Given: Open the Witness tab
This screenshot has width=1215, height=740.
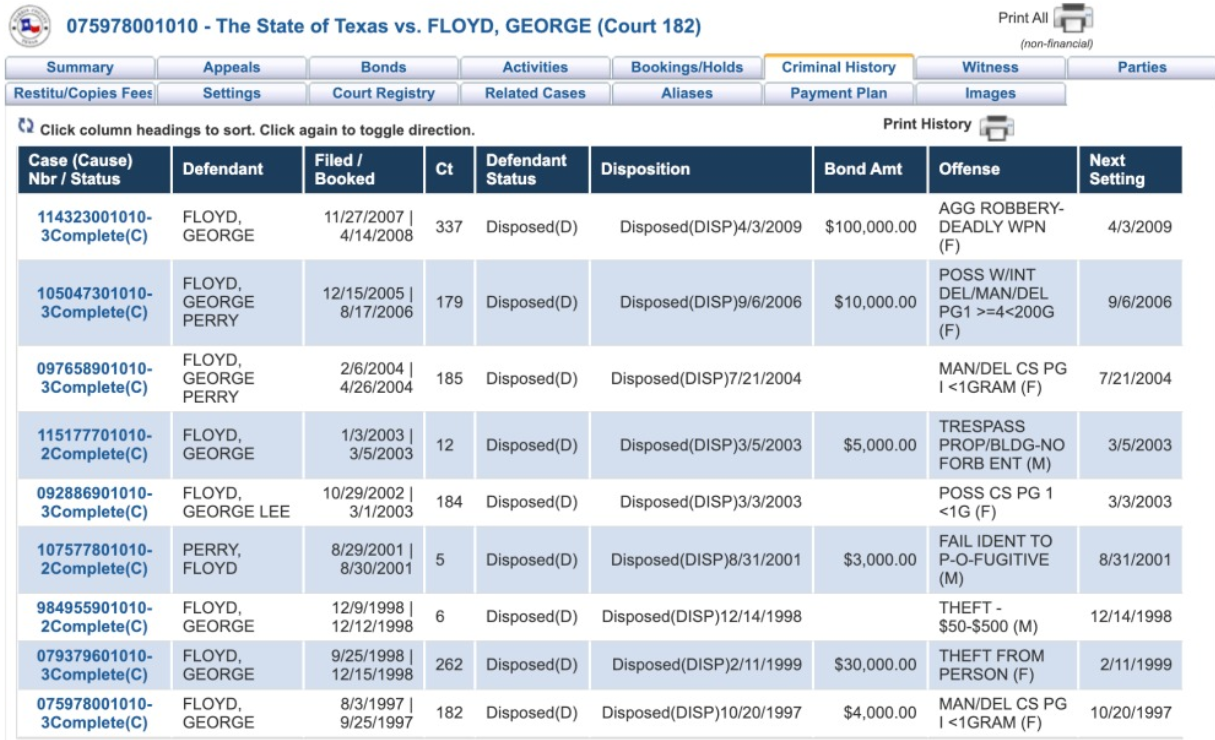Looking at the screenshot, I should point(990,68).
